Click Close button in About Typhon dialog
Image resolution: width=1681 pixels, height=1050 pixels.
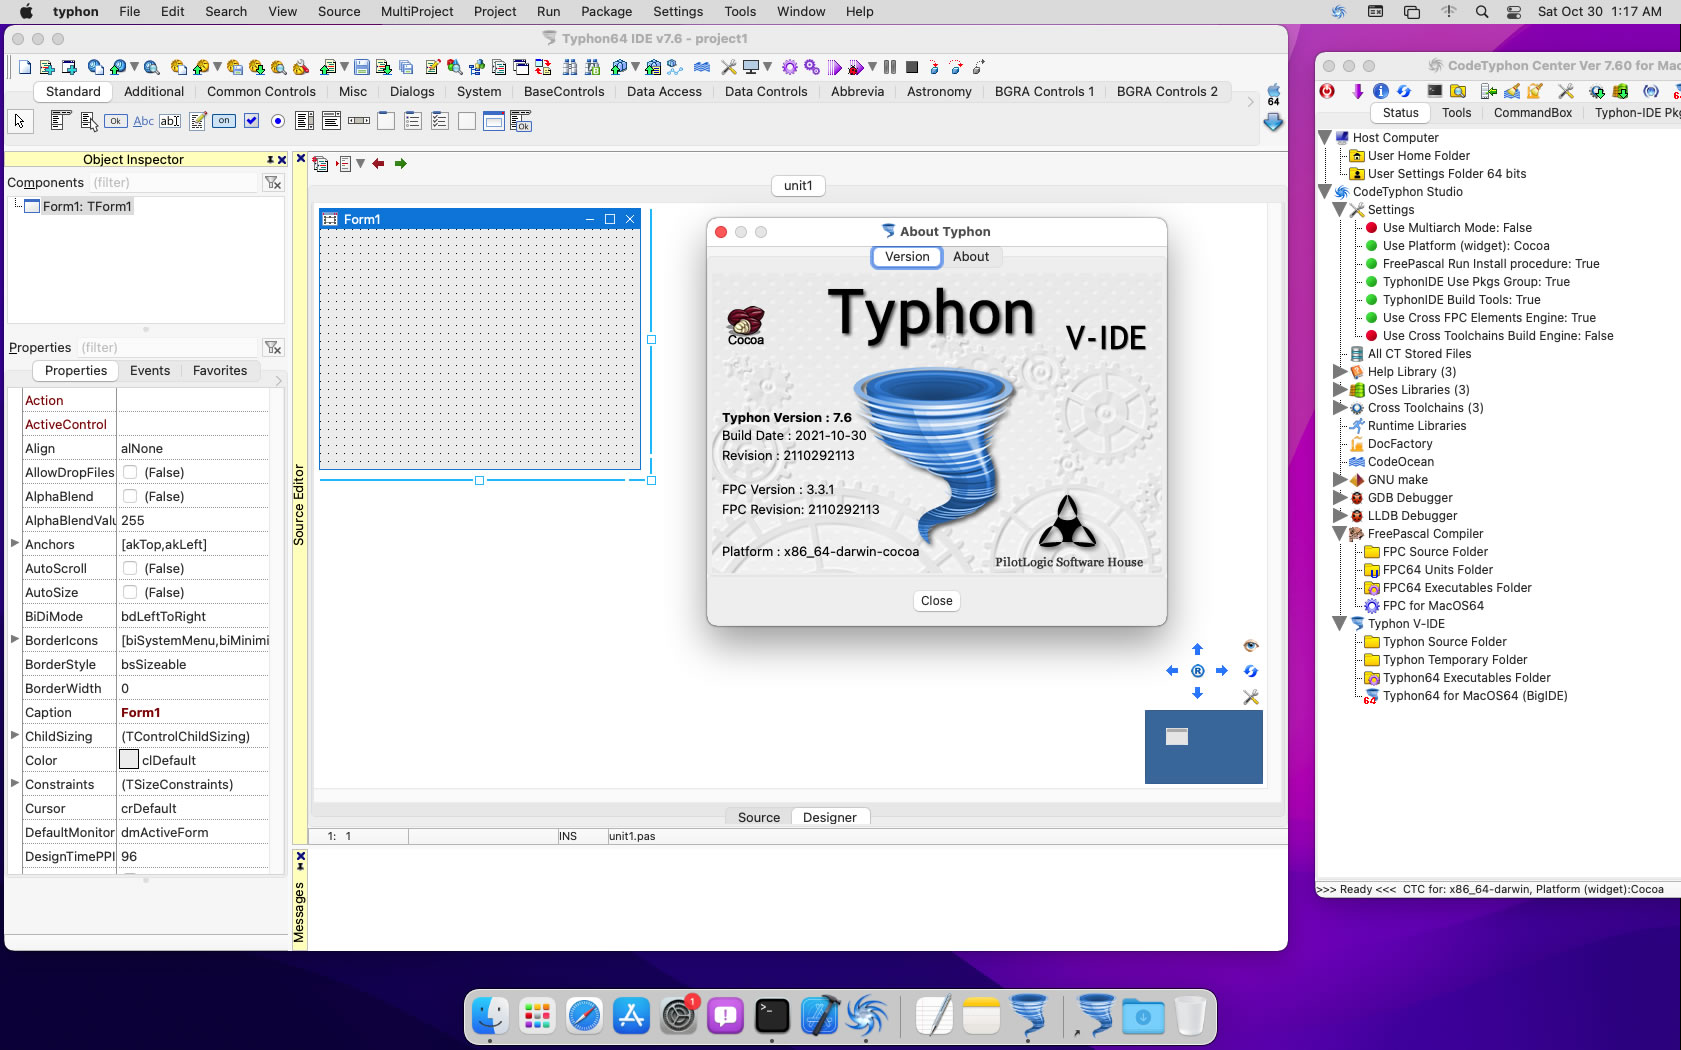click(937, 601)
